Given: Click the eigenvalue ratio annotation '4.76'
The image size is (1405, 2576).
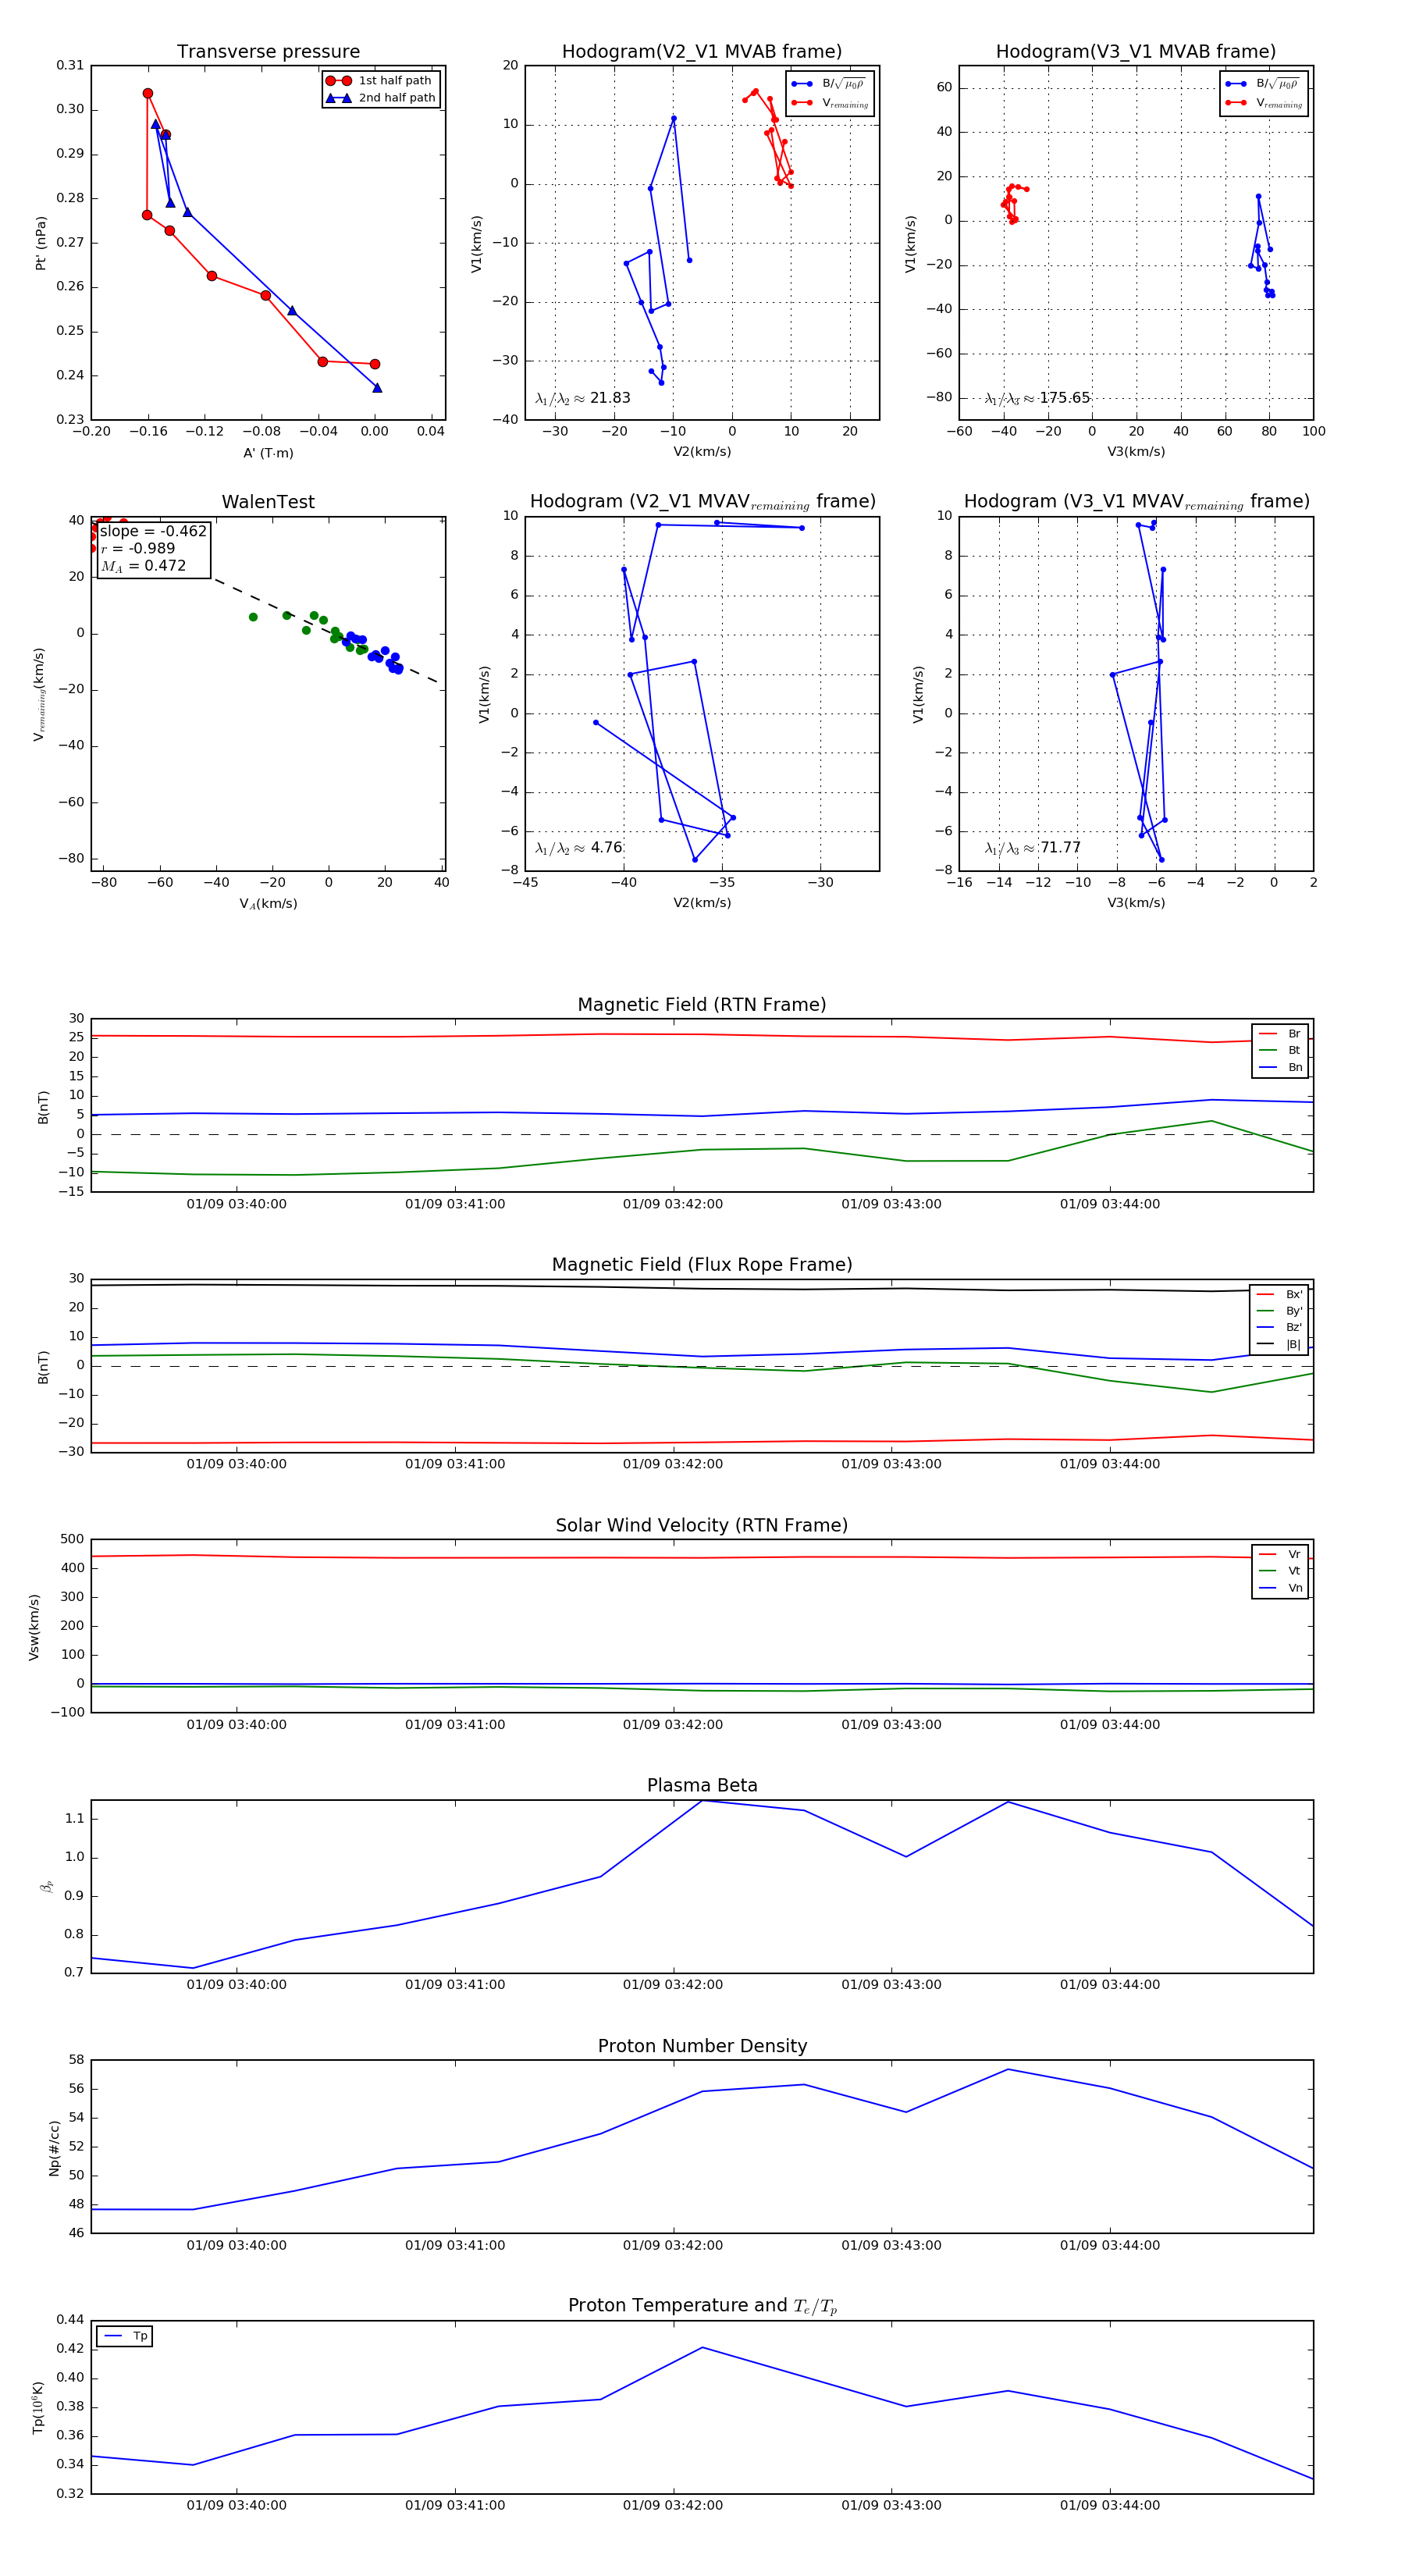Looking at the screenshot, I should (x=579, y=848).
